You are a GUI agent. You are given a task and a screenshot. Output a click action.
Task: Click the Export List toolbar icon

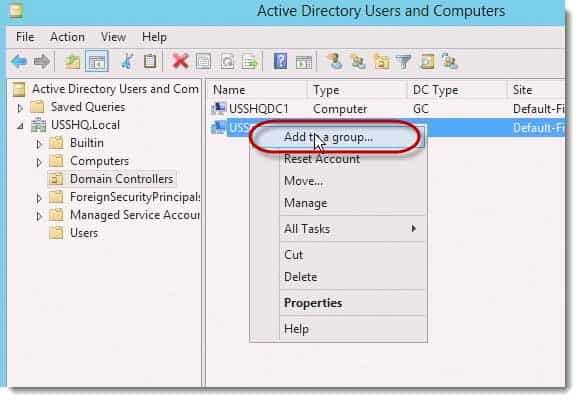250,61
